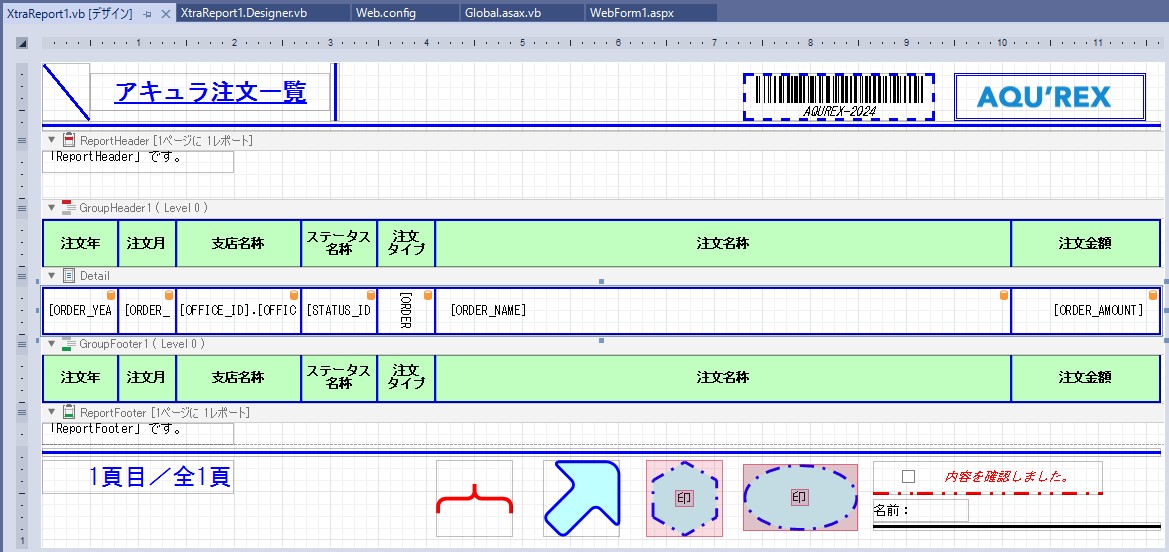Viewport: 1169px width, 552px height.
Task: Click the ReportHeader band icon
Action: (x=69, y=141)
